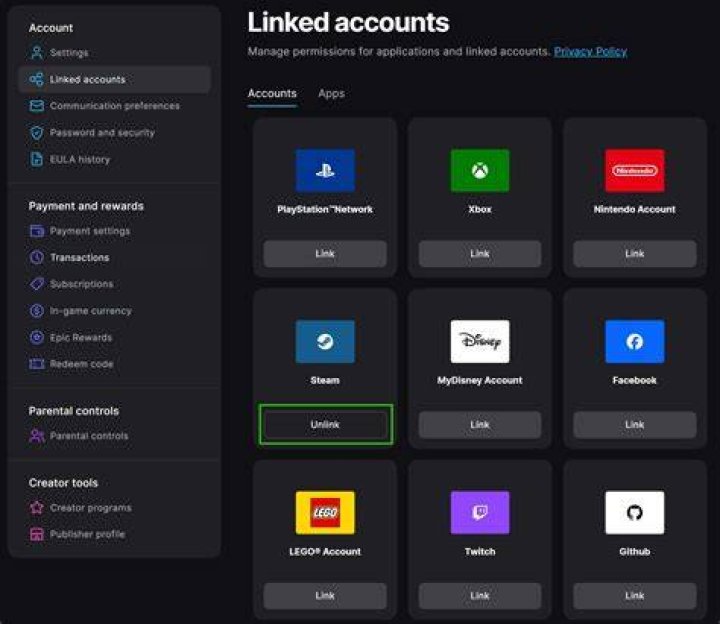
Task: Open Communication preferences in sidebar
Action: click(115, 106)
